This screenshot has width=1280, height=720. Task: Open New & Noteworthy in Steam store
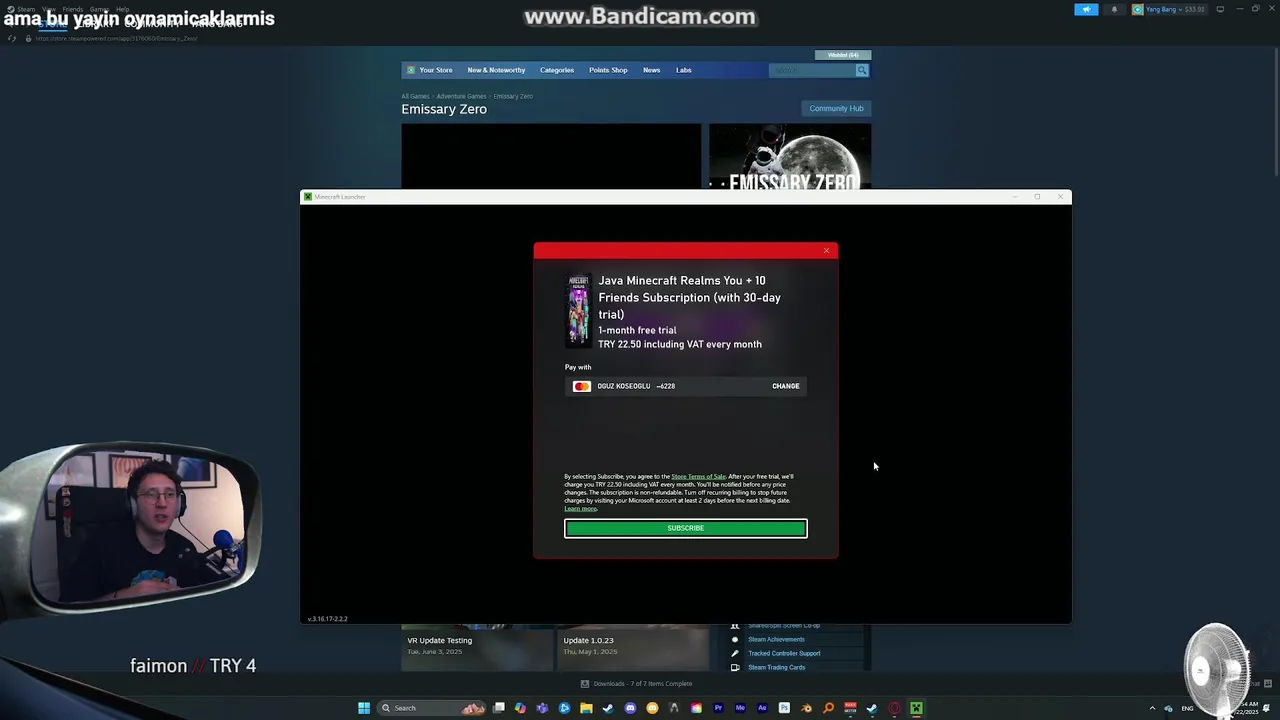496,70
